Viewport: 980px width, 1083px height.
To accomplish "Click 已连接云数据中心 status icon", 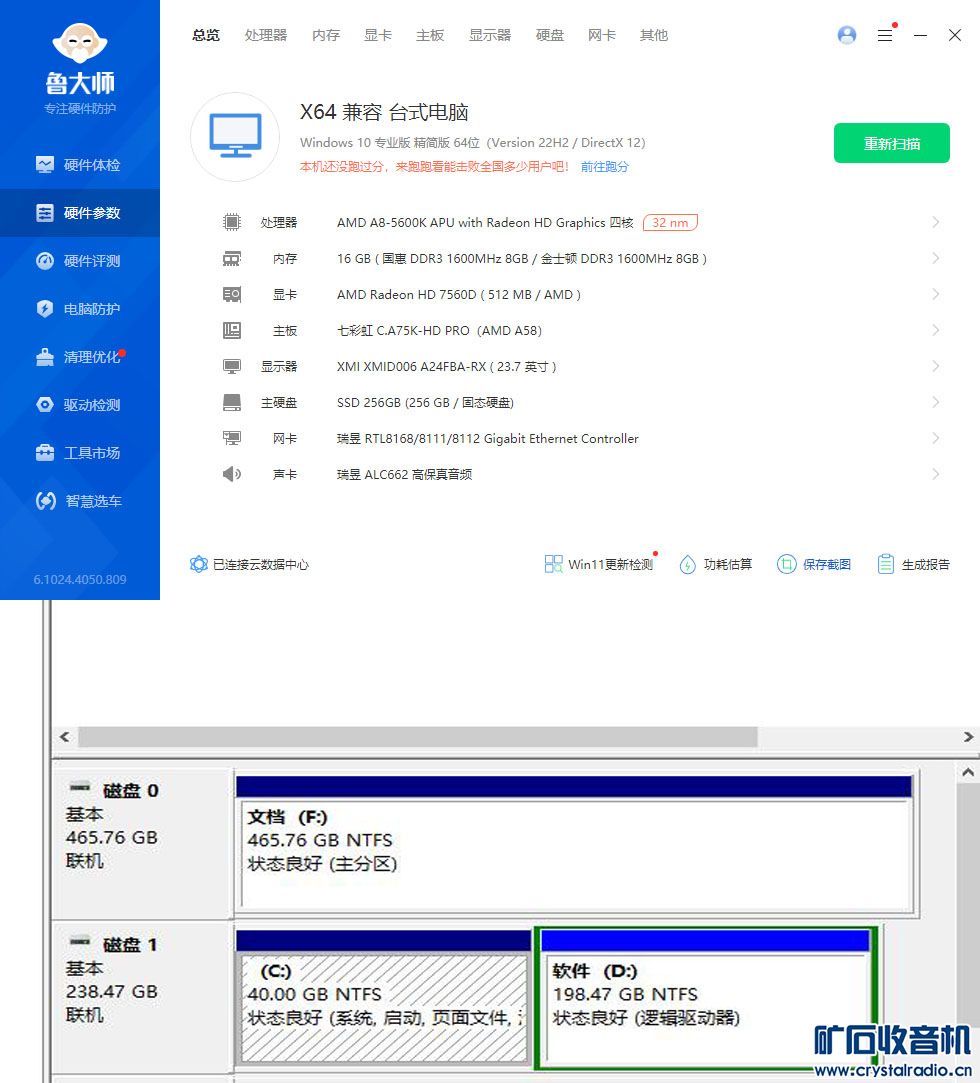I will click(x=199, y=564).
